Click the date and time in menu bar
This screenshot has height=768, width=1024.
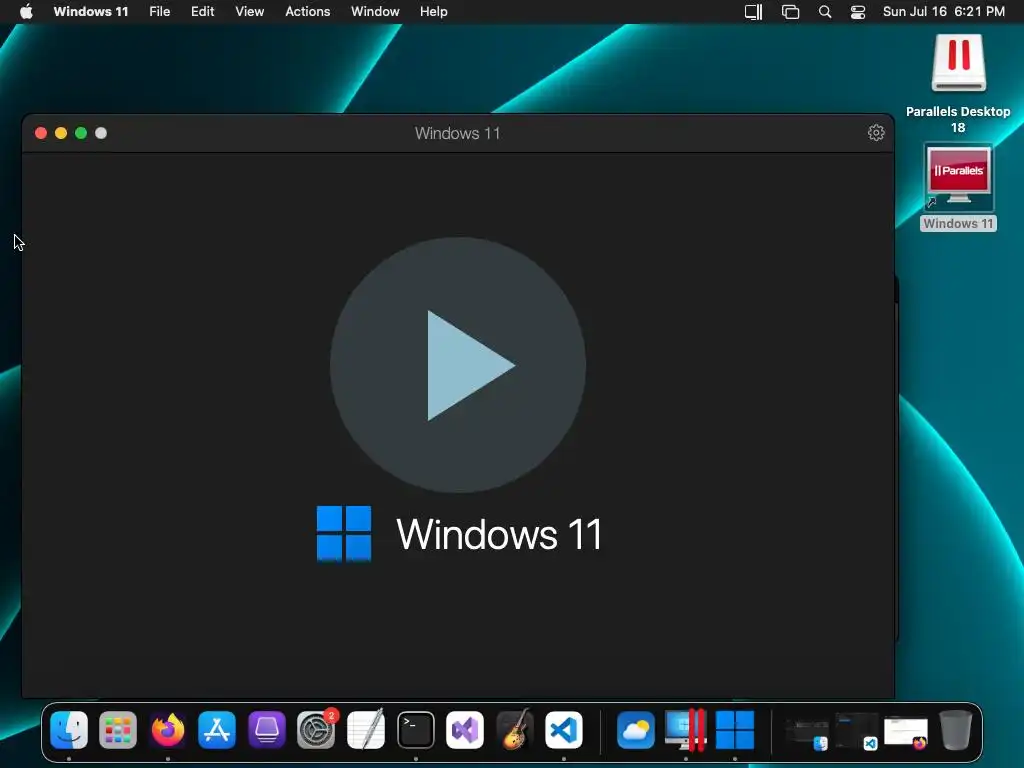point(944,12)
